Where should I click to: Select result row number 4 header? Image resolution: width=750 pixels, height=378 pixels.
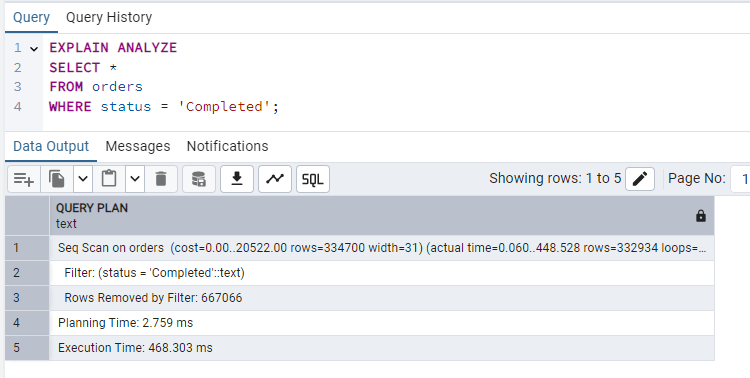pyautogui.click(x=27, y=322)
